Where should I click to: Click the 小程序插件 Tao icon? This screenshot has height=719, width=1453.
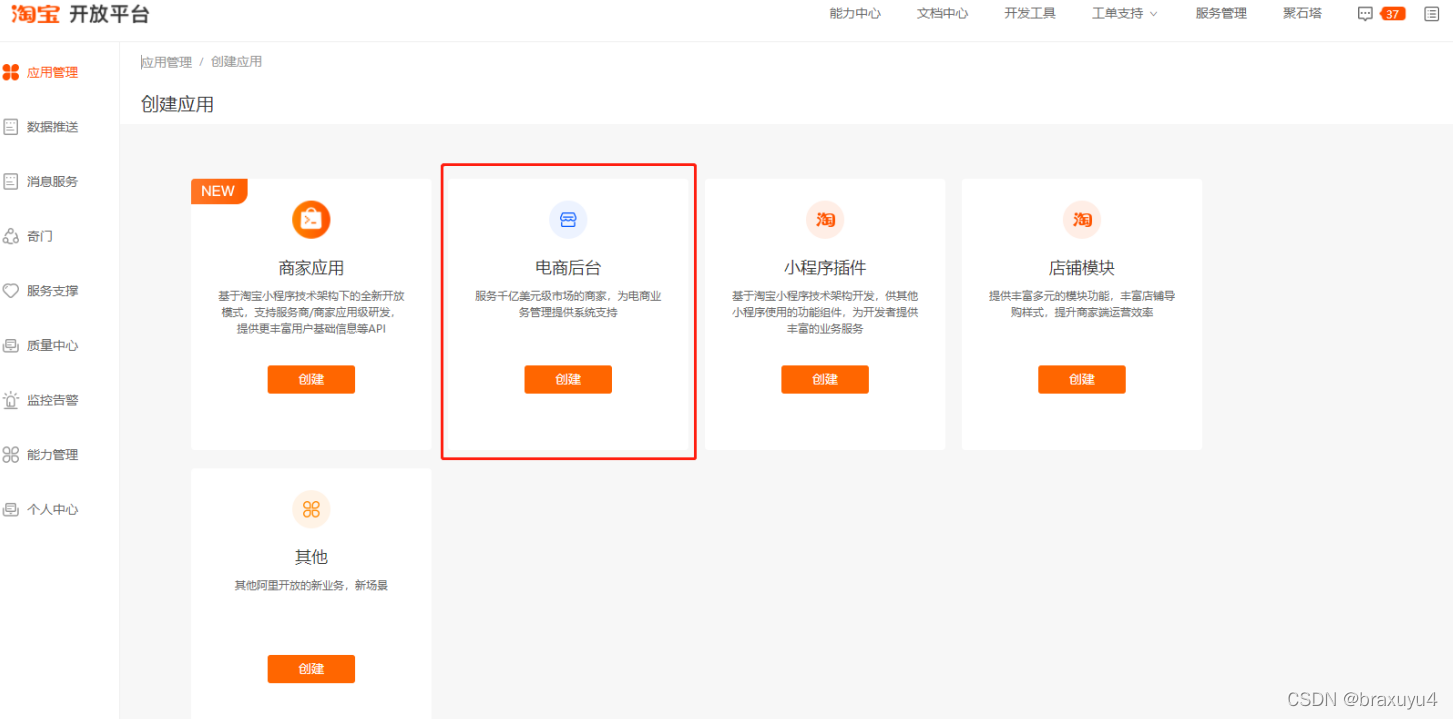[x=825, y=219]
